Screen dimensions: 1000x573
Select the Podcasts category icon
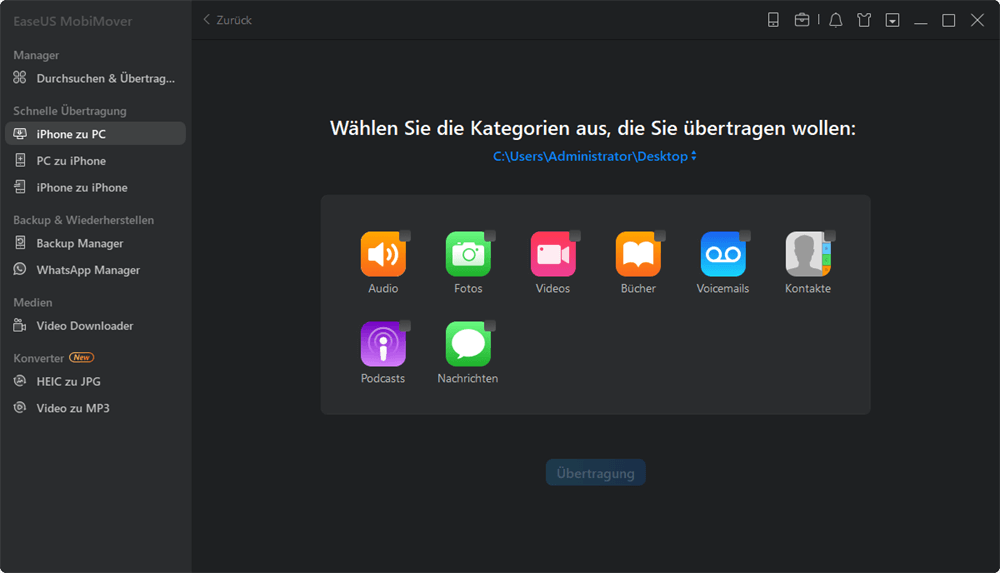click(x=383, y=344)
